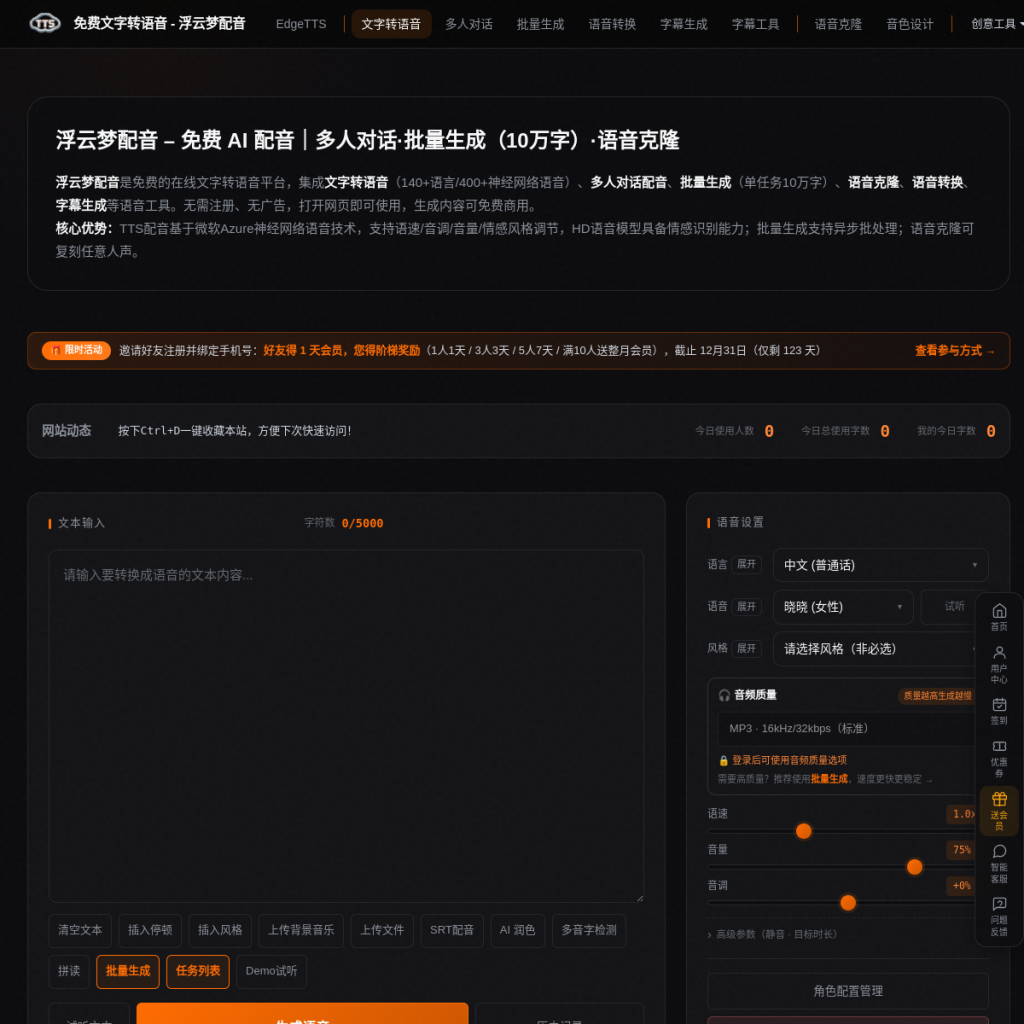The height and width of the screenshot is (1024, 1024).
Task: Click the 清空文本 button
Action: coord(80,931)
